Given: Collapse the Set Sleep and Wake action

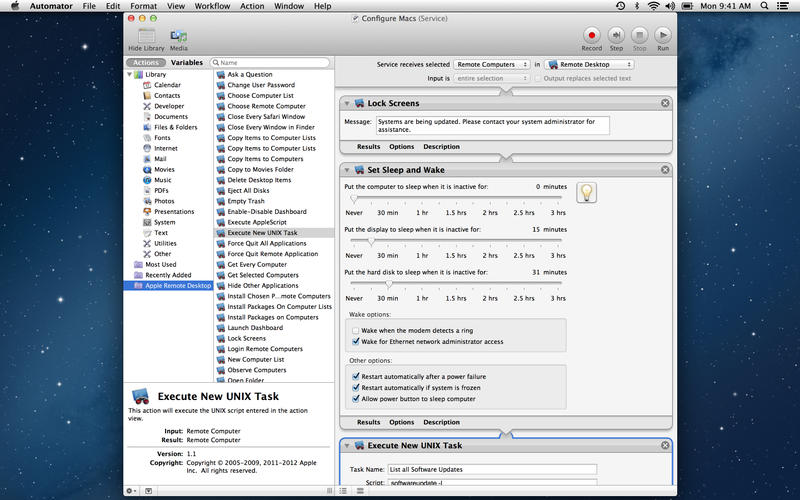Looking at the screenshot, I should coord(346,170).
